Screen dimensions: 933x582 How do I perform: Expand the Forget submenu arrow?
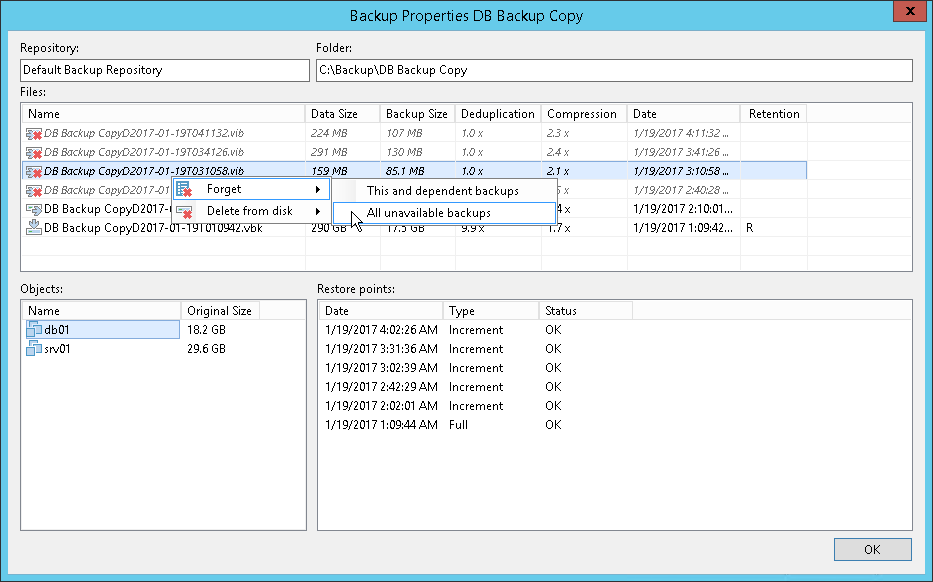[x=318, y=189]
